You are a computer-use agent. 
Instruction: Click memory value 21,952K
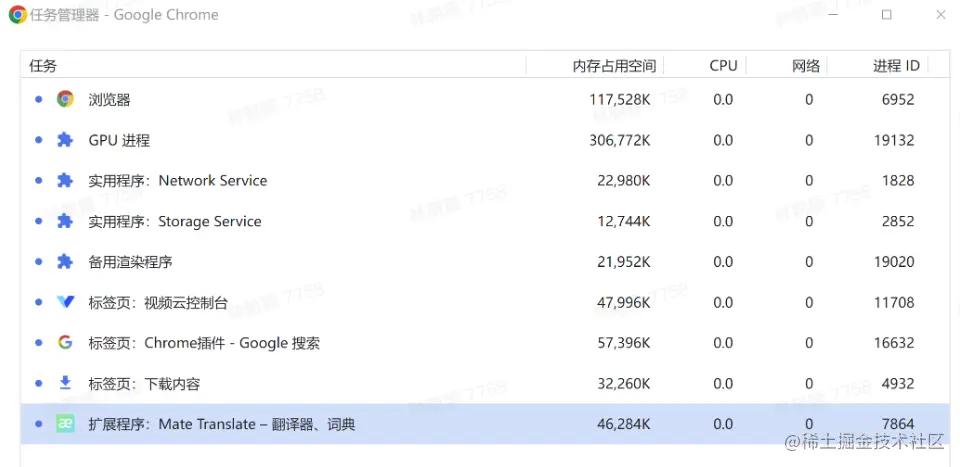tap(624, 262)
